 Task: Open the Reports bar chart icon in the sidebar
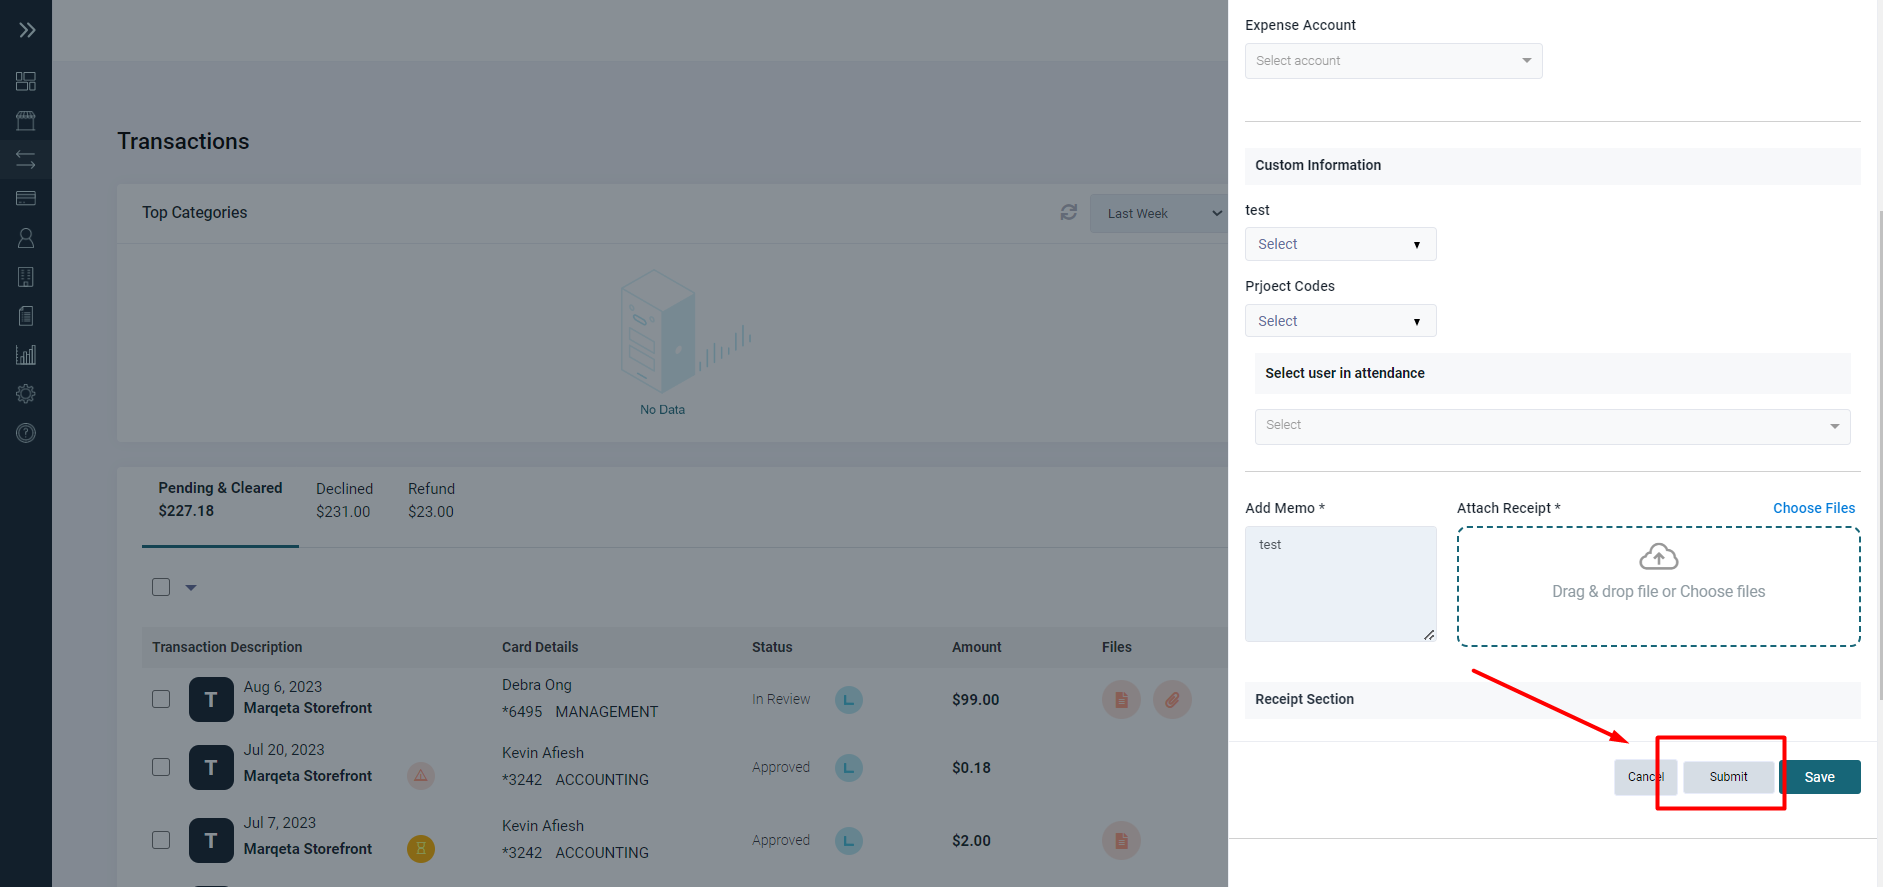[x=26, y=355]
